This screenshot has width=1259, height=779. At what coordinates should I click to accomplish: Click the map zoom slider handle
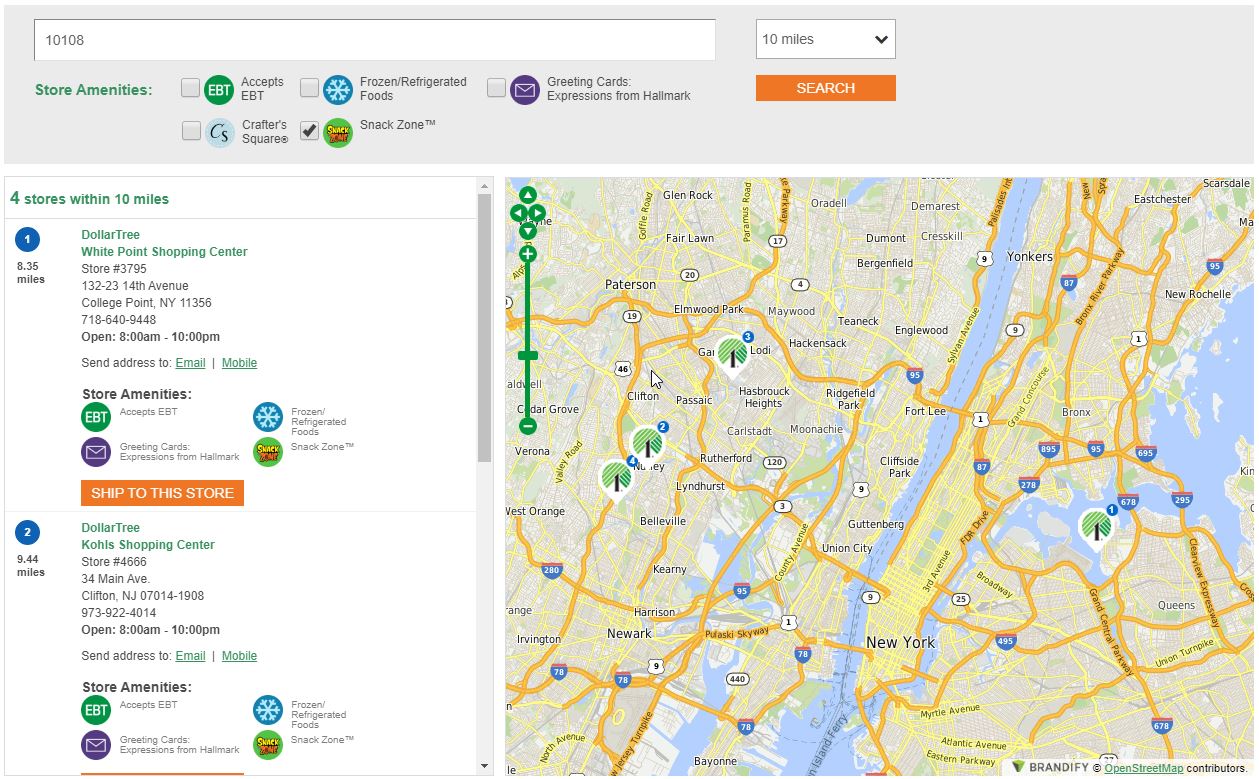pos(528,355)
